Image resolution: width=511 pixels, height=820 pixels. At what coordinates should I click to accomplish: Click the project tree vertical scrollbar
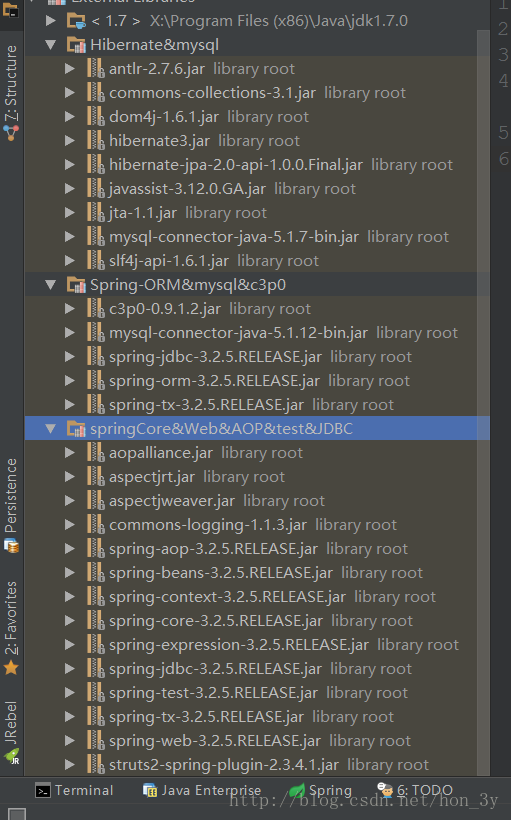(x=483, y=403)
